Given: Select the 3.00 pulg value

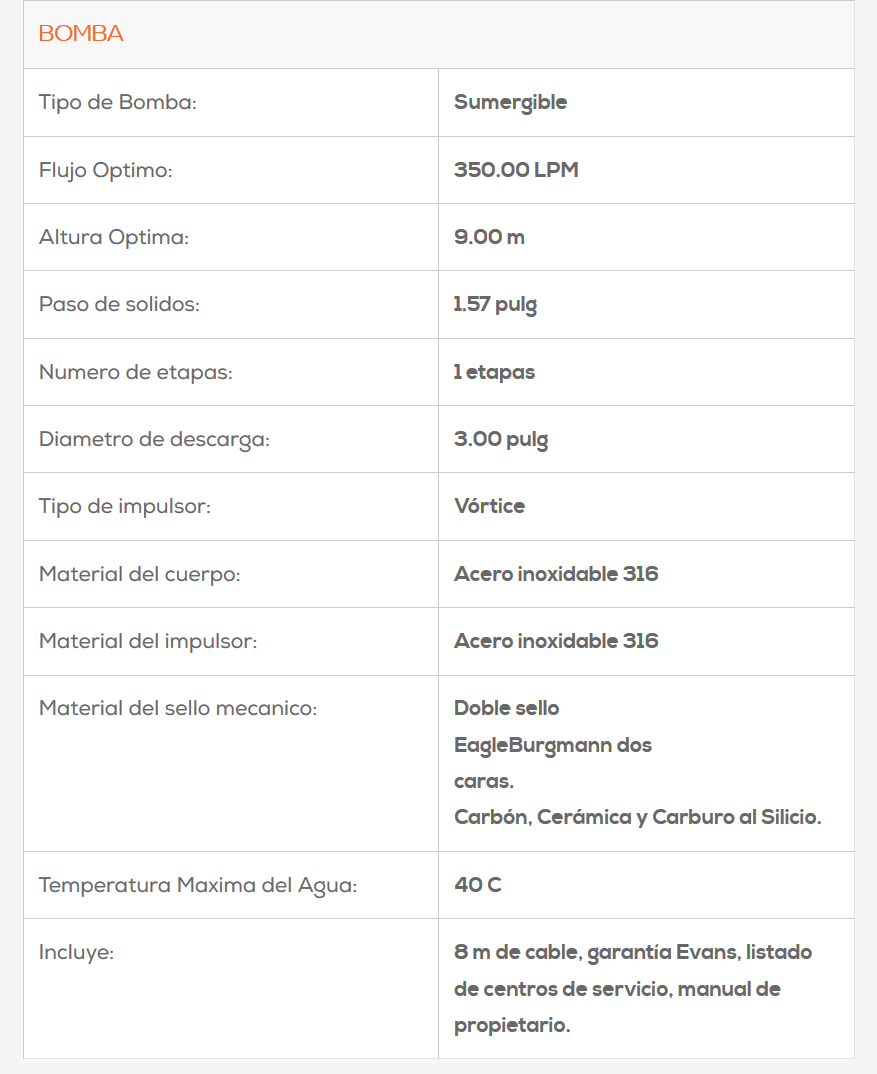Looking at the screenshot, I should 500,439.
